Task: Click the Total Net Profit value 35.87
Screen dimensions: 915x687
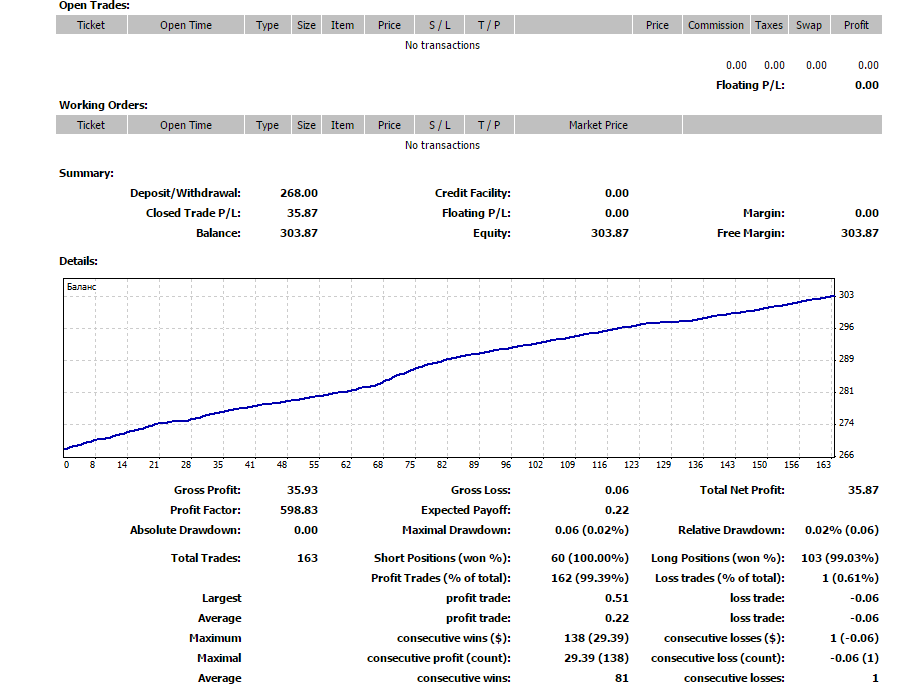Action: coord(863,490)
